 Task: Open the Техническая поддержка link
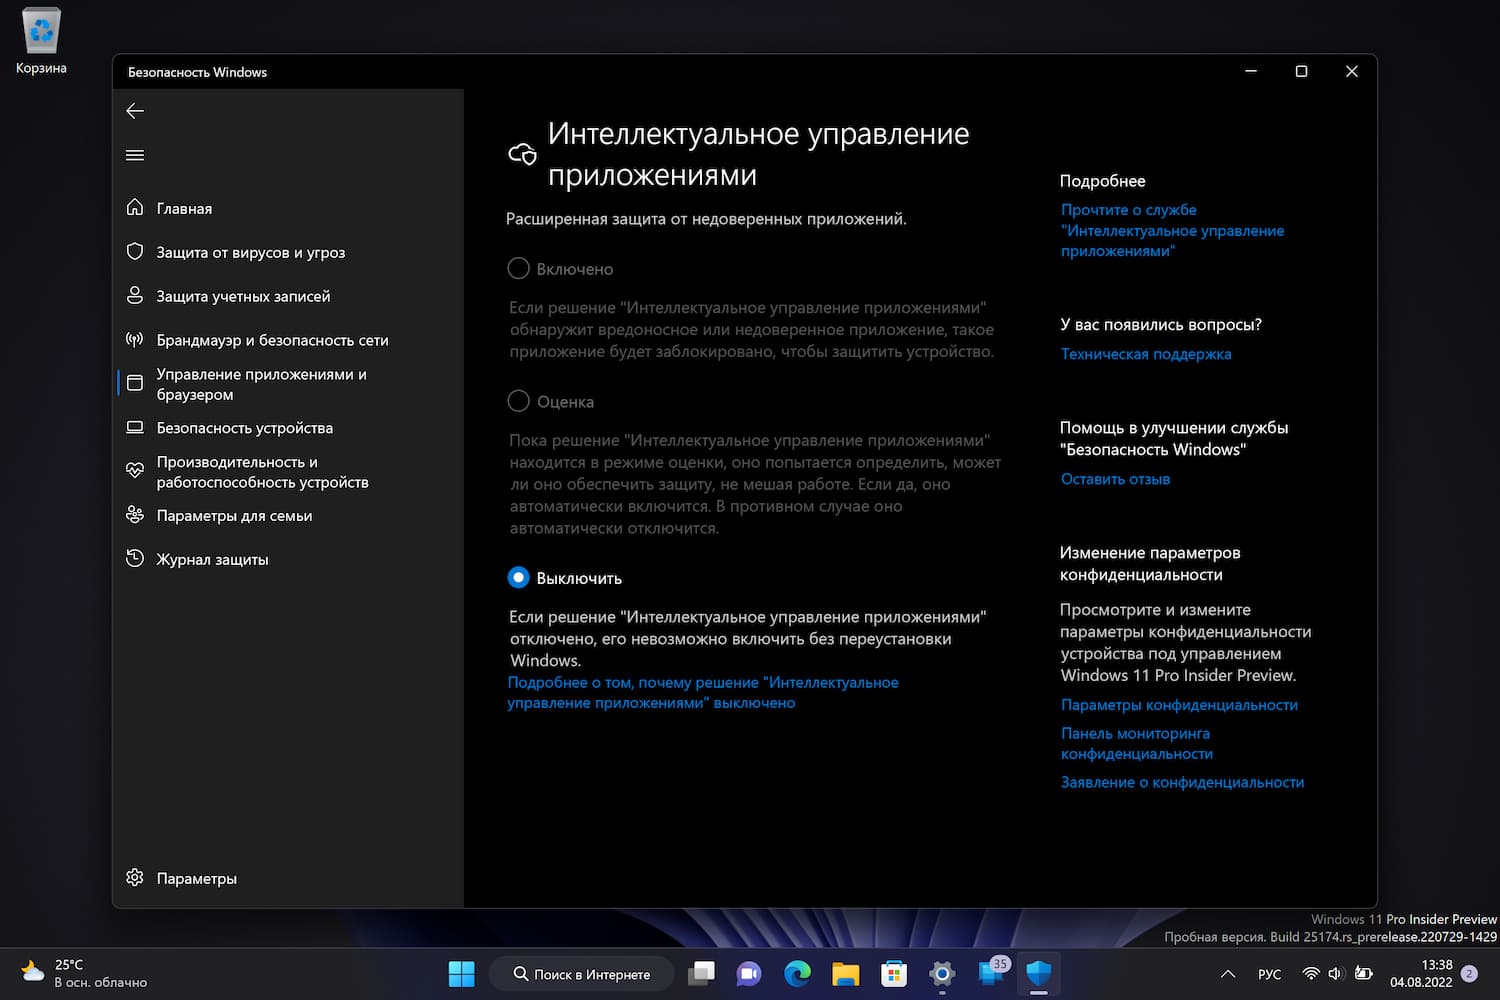coord(1145,354)
